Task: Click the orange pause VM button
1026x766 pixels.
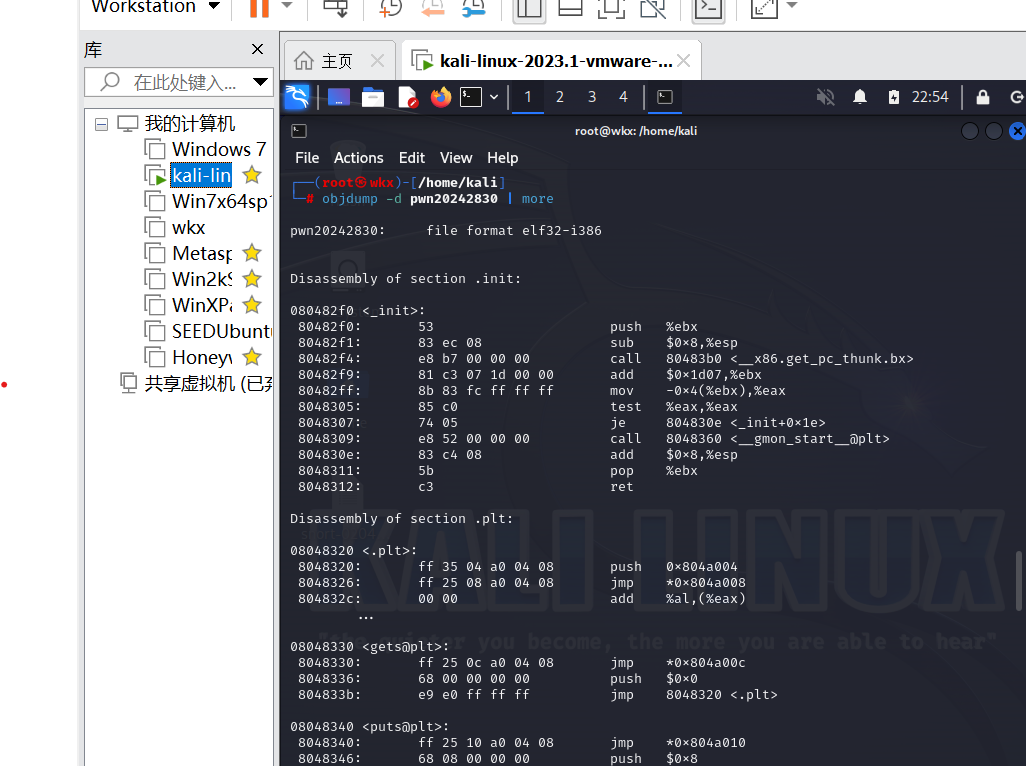Action: pos(259,7)
